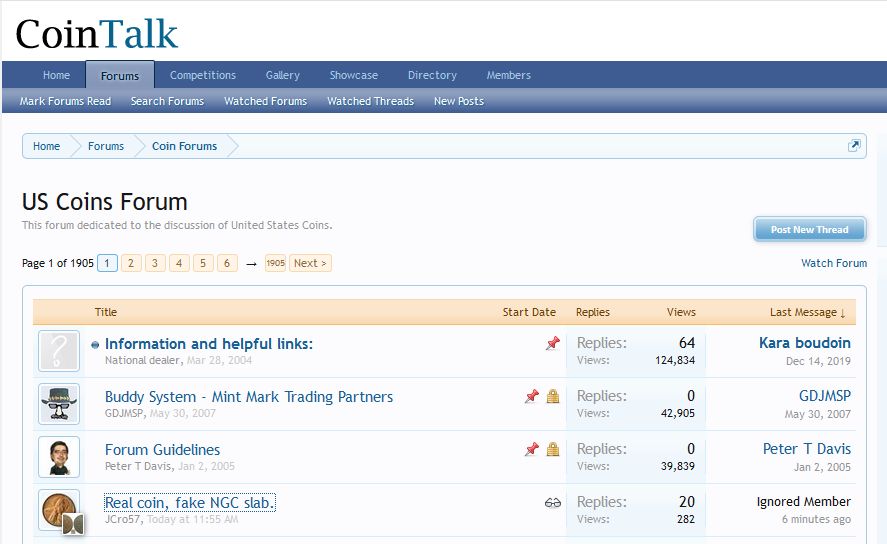Go to page 1905 of threads
This screenshot has height=544, width=887.
click(275, 263)
